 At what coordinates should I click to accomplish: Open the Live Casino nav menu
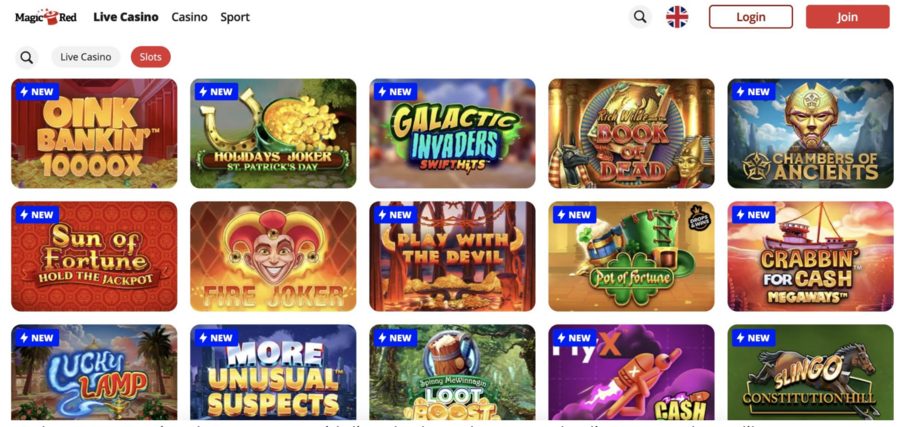[x=126, y=17]
